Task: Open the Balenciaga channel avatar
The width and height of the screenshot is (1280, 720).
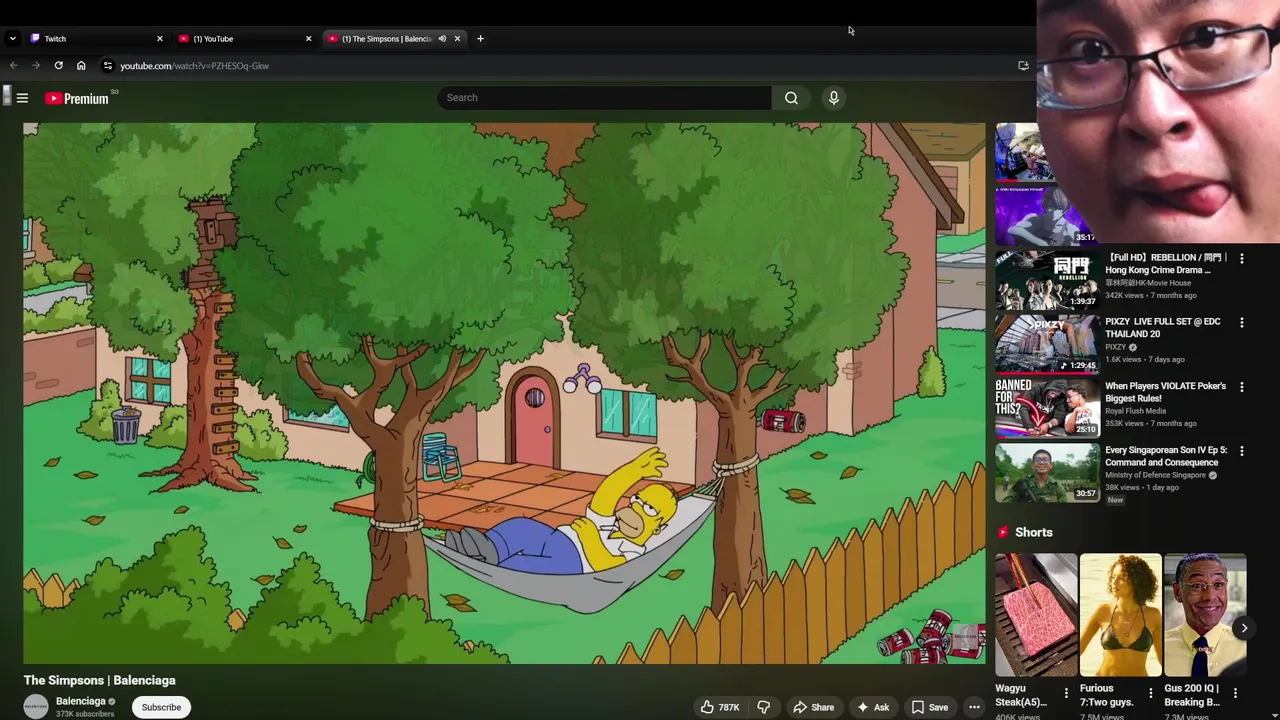Action: click(x=36, y=707)
